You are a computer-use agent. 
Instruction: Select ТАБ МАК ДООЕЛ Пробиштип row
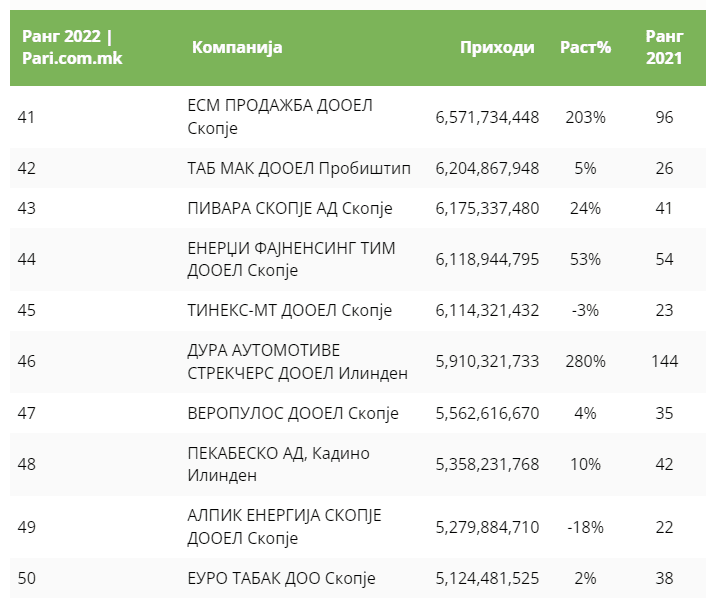[x=299, y=168]
